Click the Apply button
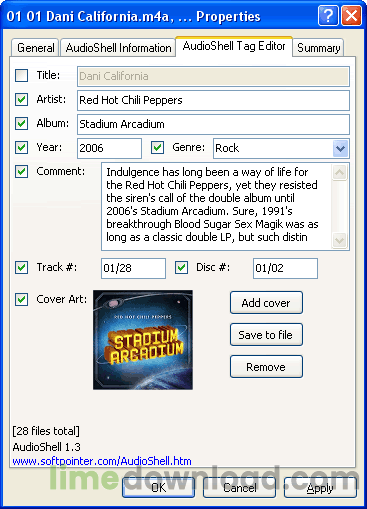367x509 pixels. pyautogui.click(x=320, y=488)
